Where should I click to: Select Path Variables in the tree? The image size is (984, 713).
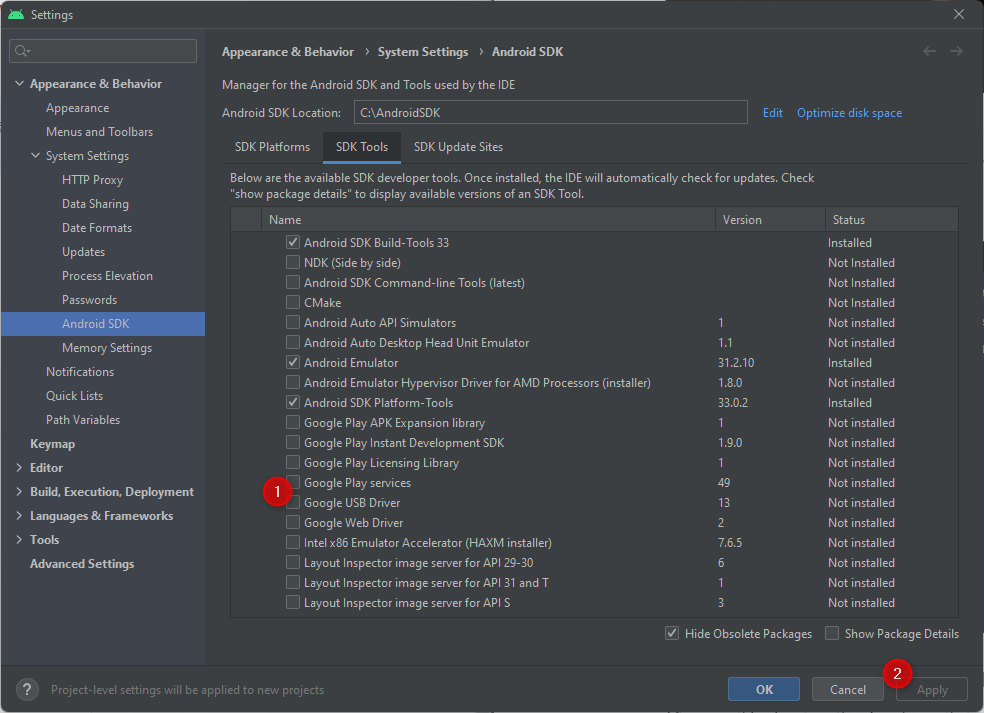(x=83, y=420)
